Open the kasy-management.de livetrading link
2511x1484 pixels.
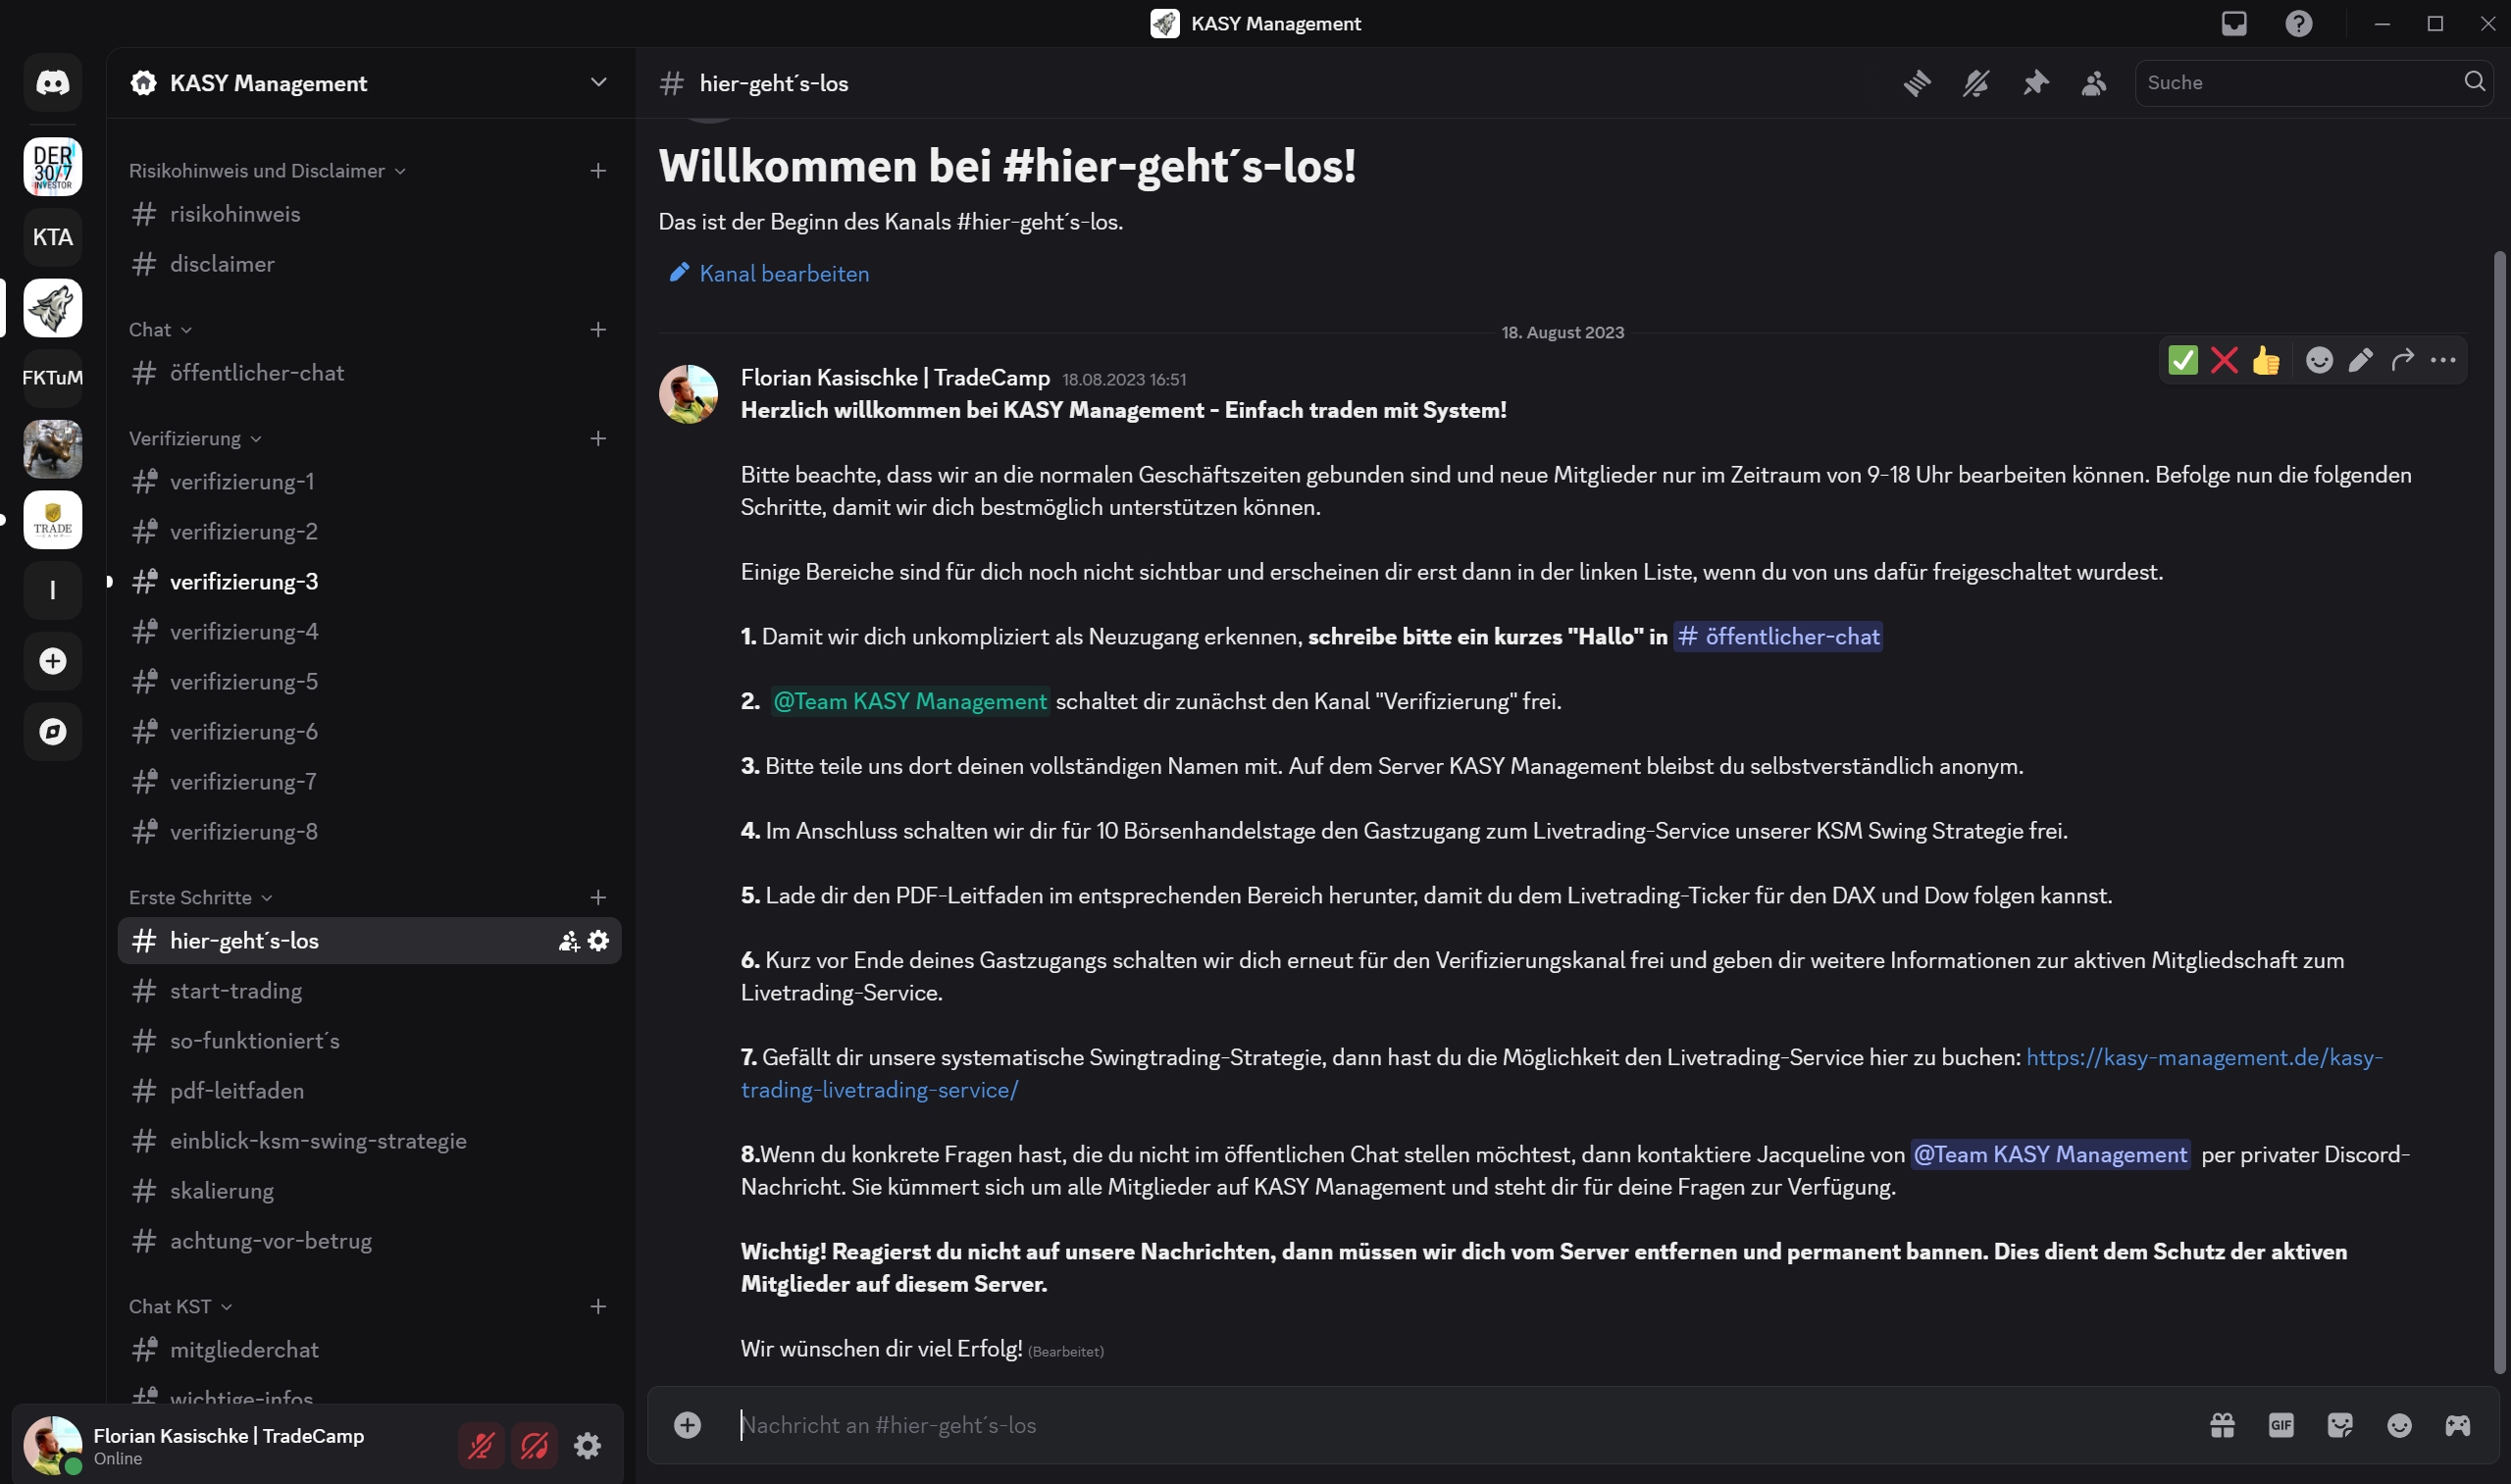click(x=1562, y=1074)
